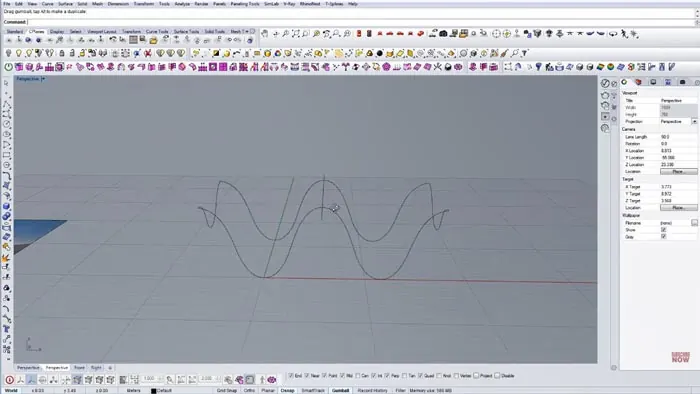Select the Right viewport tab

coord(96,368)
